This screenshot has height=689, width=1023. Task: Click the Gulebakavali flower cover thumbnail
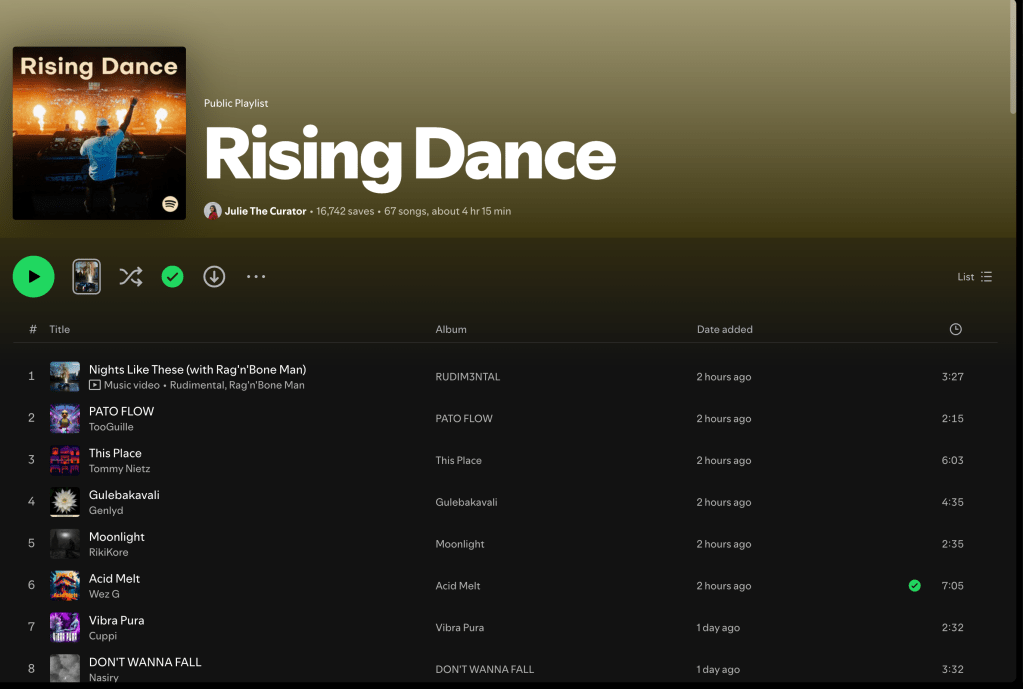pyautogui.click(x=65, y=502)
